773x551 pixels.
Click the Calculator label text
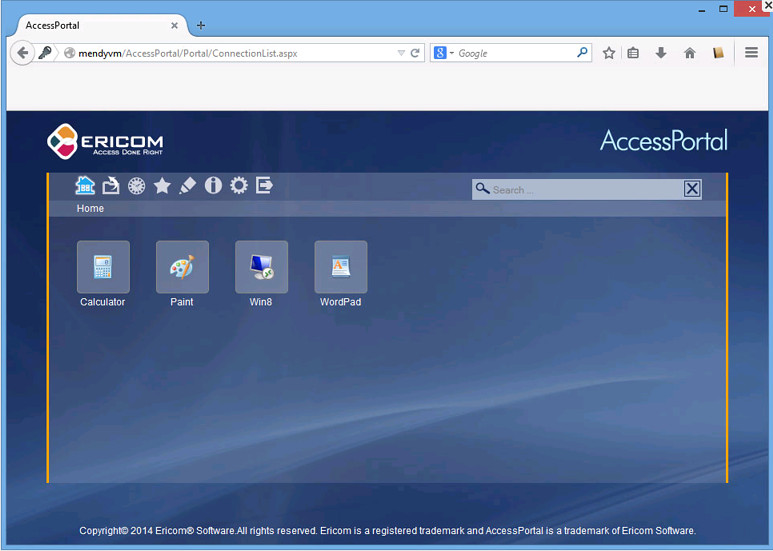[x=103, y=302]
